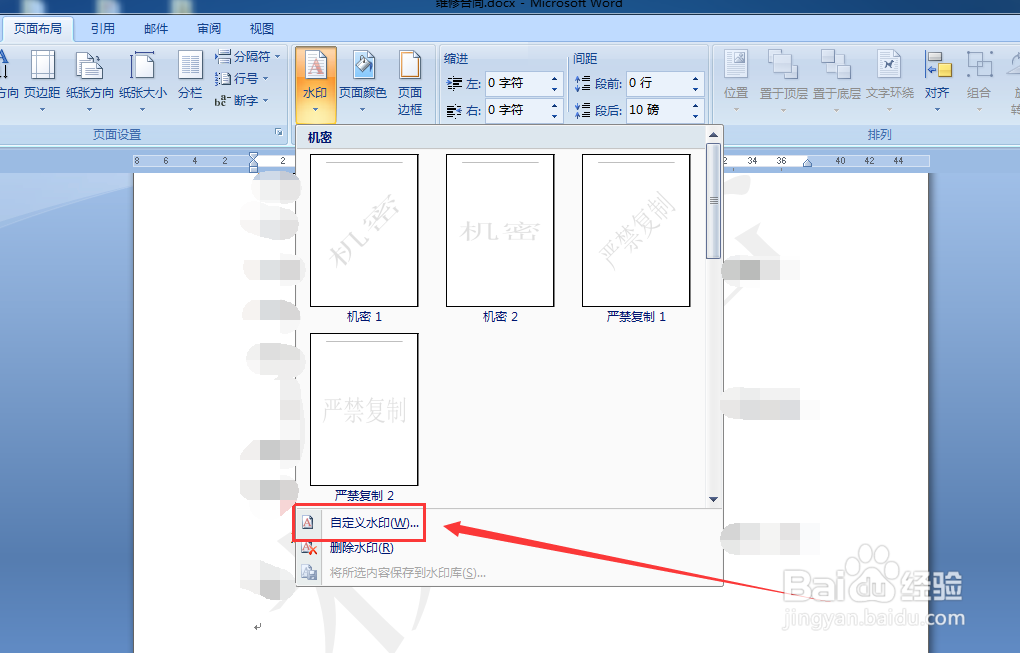This screenshot has height=653, width=1020.
Task: Open the 纸张大小 paper size menu
Action: pos(142,83)
